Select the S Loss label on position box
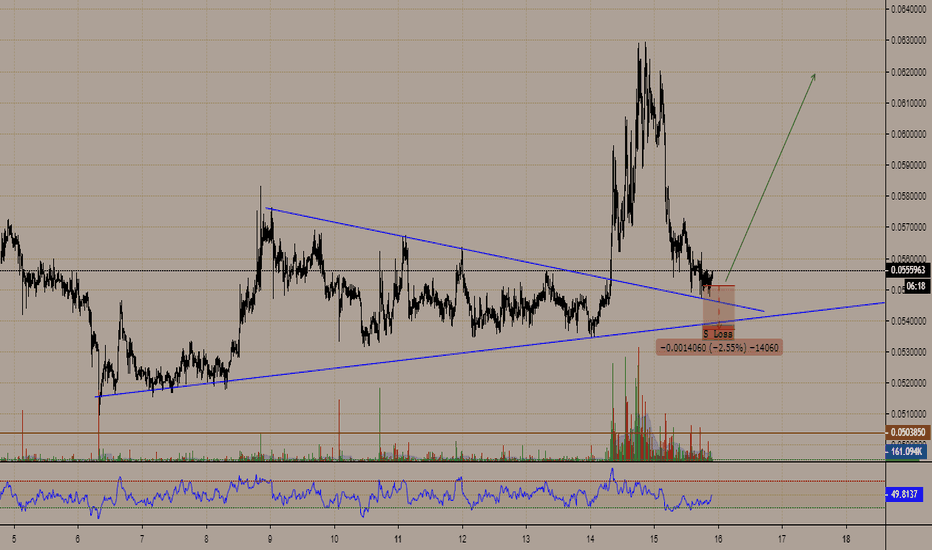 click(x=718, y=335)
